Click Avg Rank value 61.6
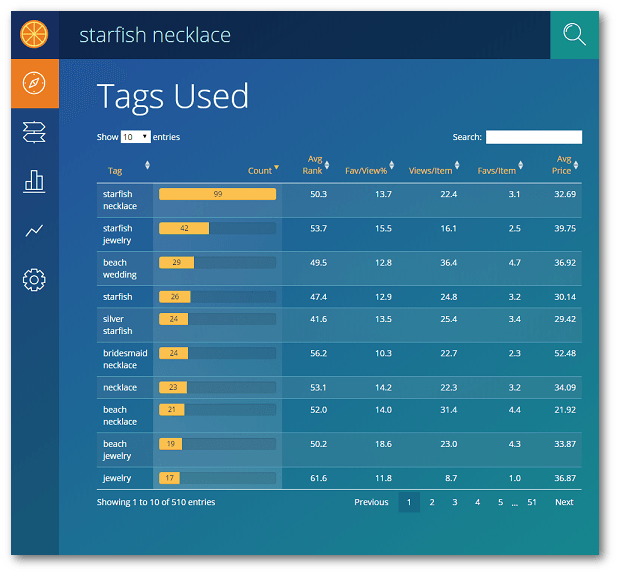This screenshot has width=618, height=574. (x=318, y=478)
